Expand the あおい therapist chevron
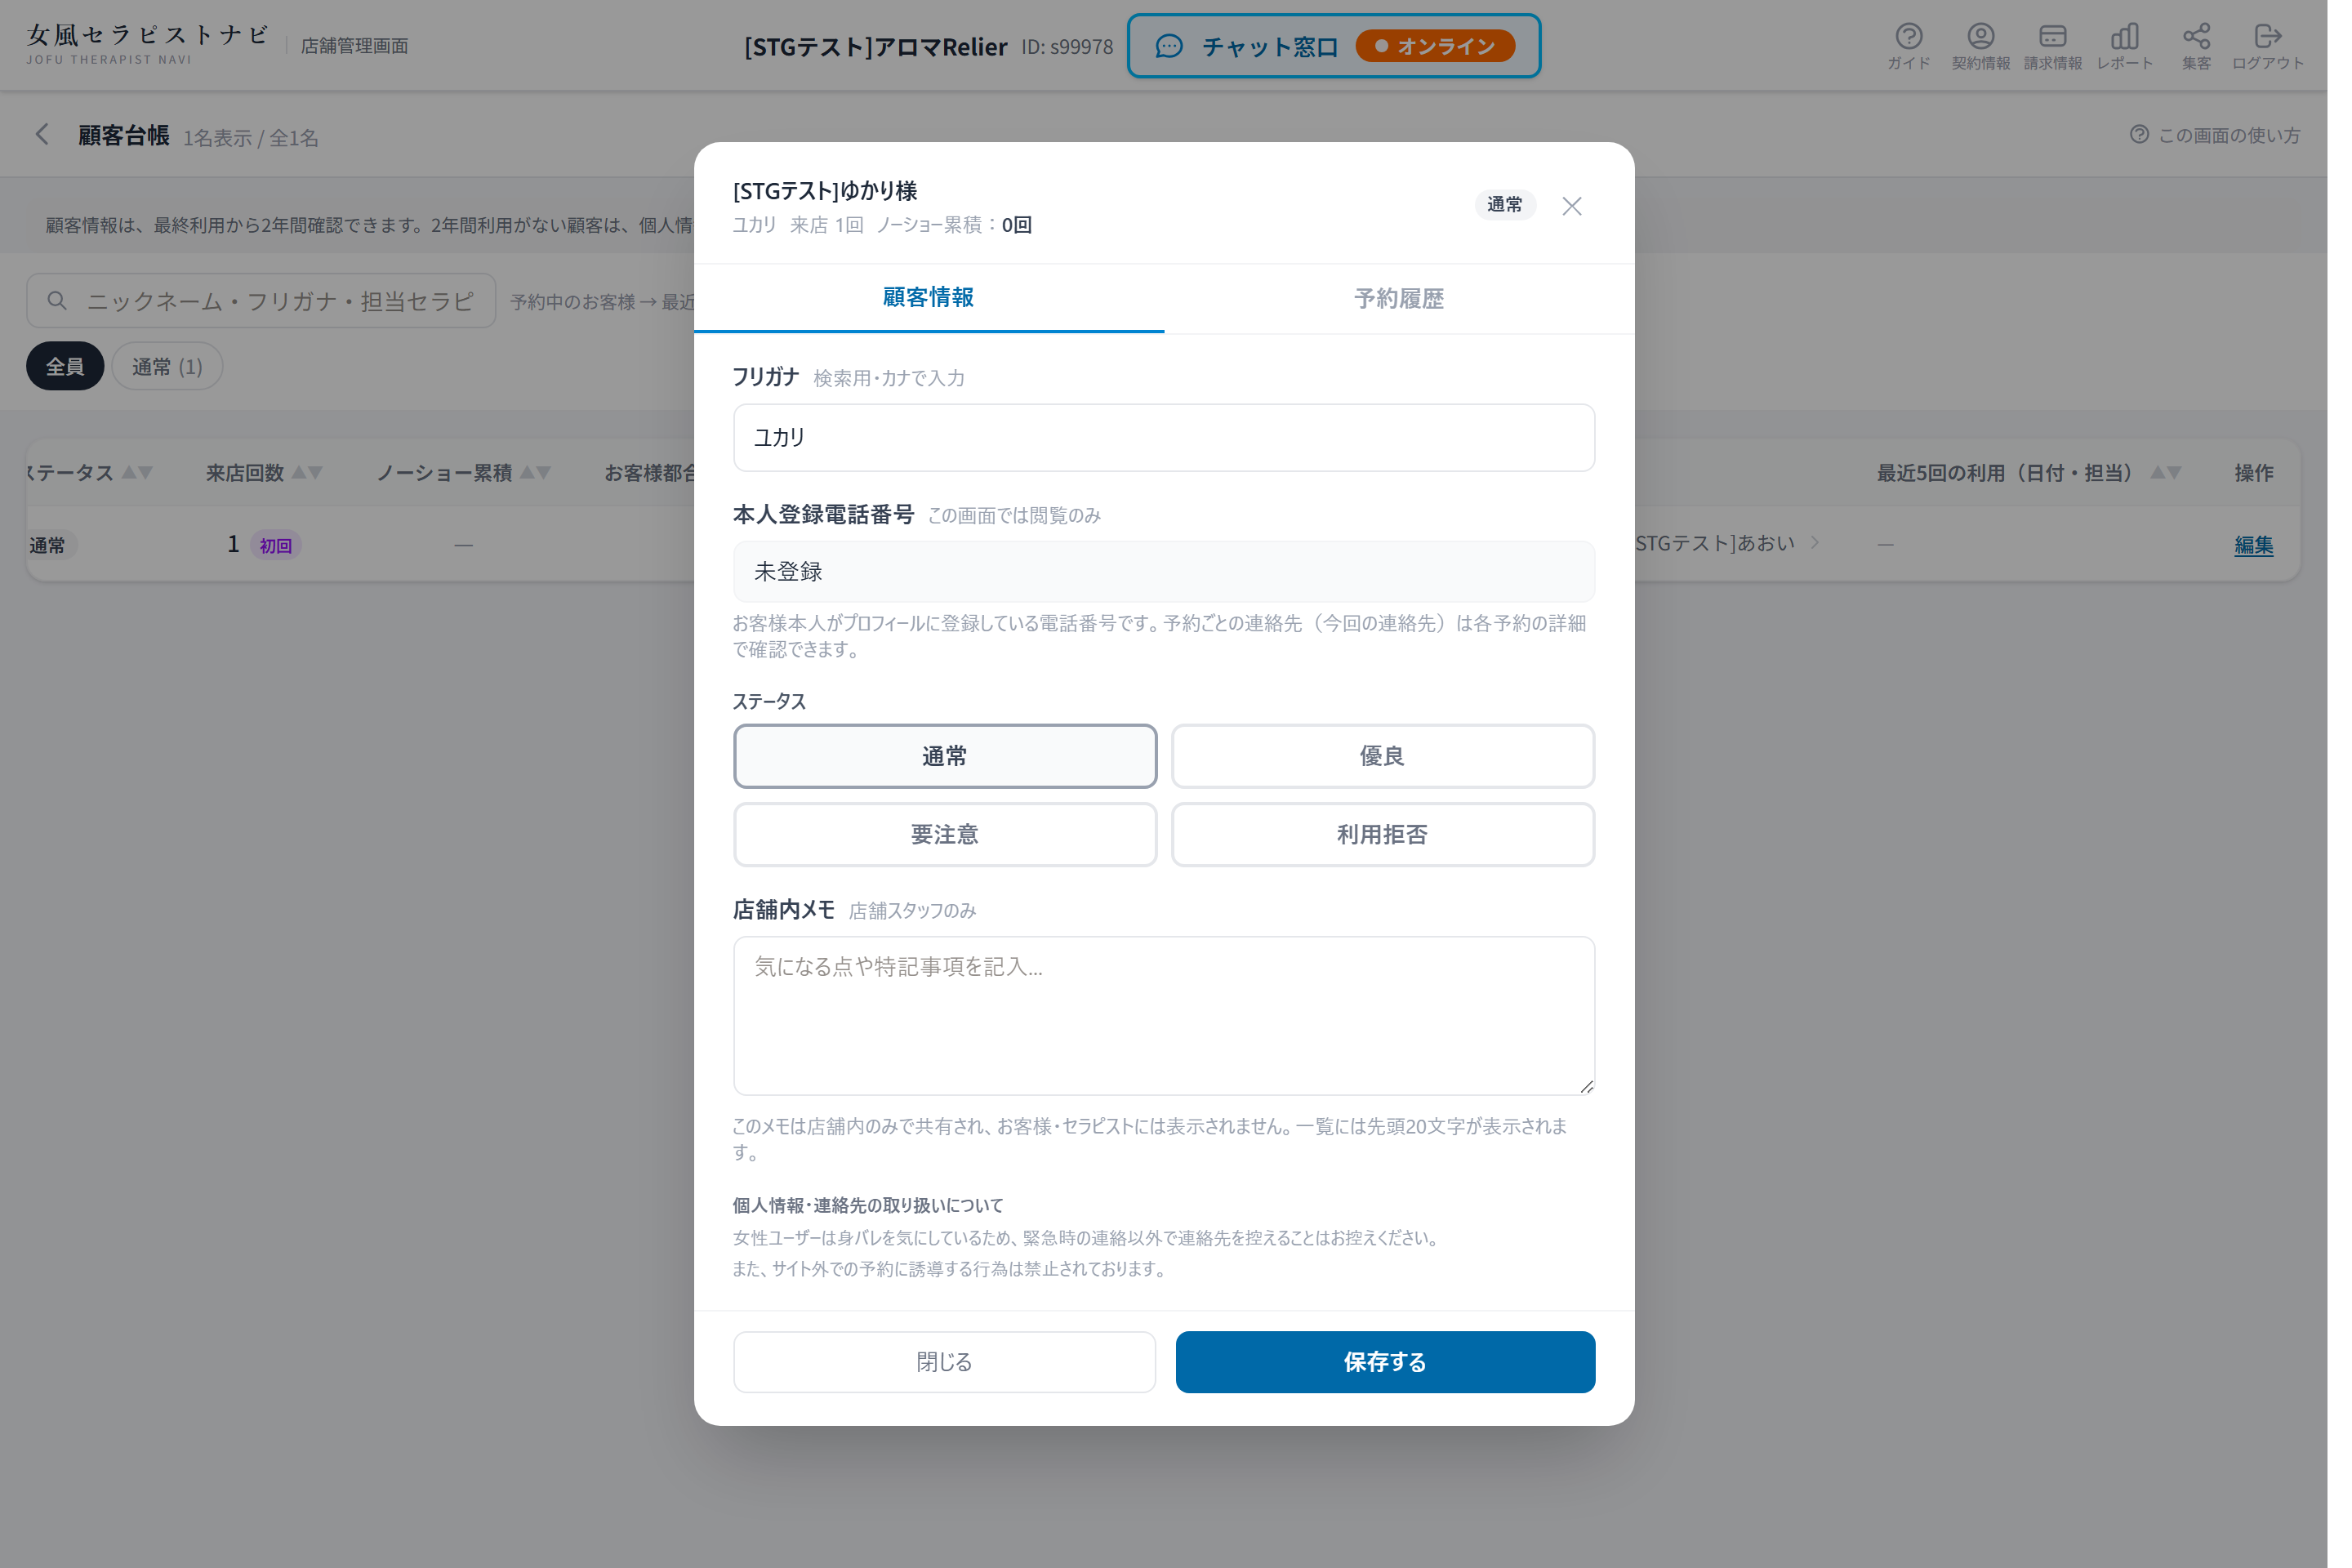The image size is (2352, 1568). (x=1815, y=543)
